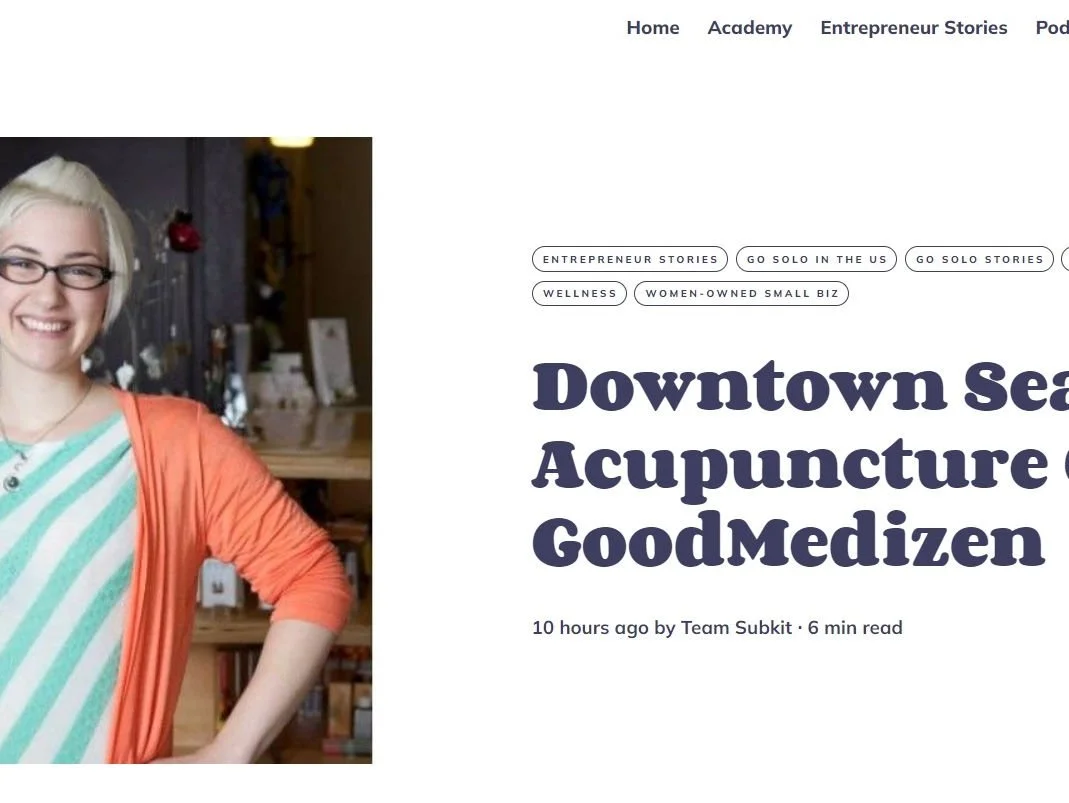Click the article's featured photo
The image size is (1069, 803).
(186, 450)
